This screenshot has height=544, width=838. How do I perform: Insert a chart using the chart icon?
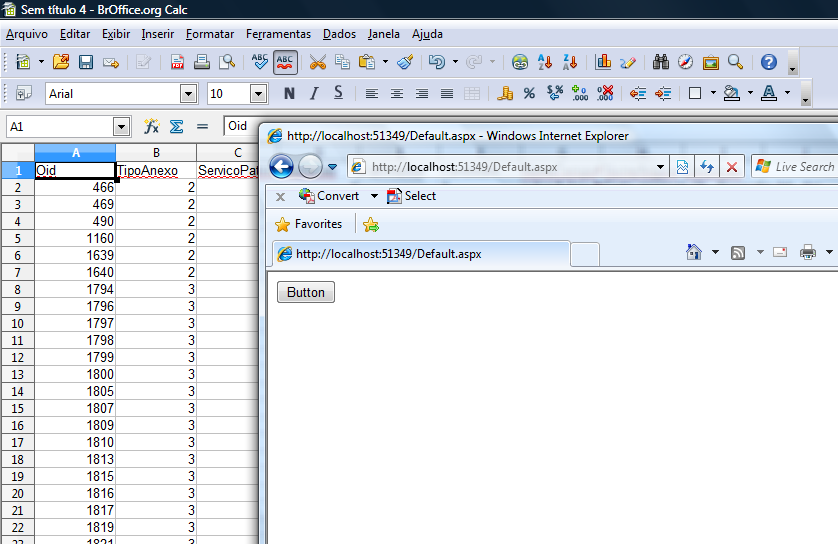(x=603, y=62)
